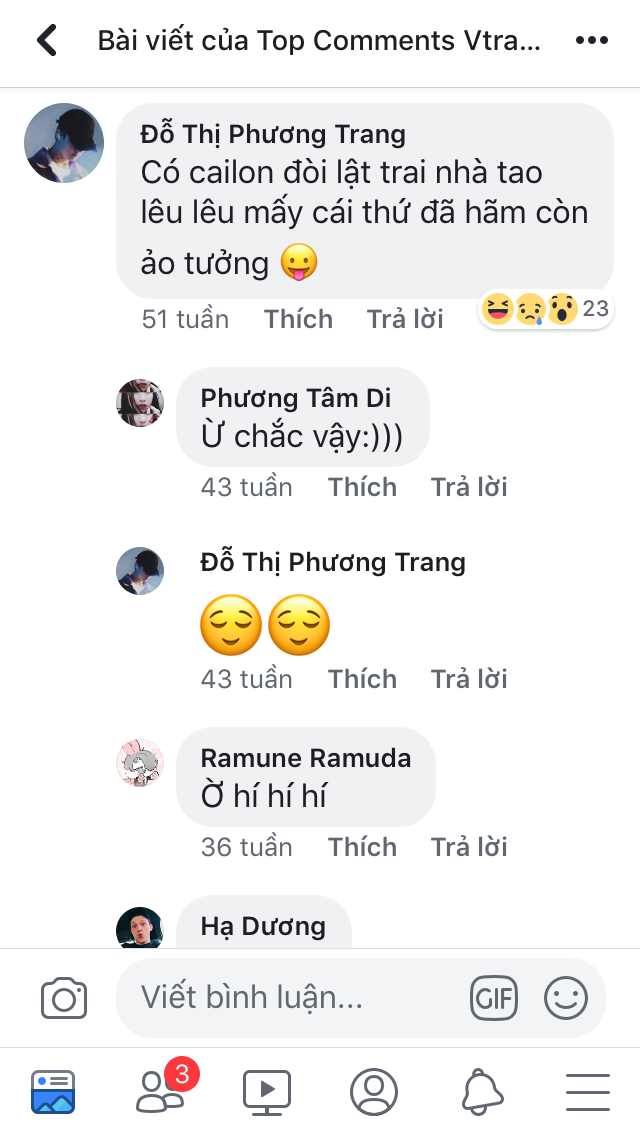Open the emoji sticker picker

[x=565, y=998]
